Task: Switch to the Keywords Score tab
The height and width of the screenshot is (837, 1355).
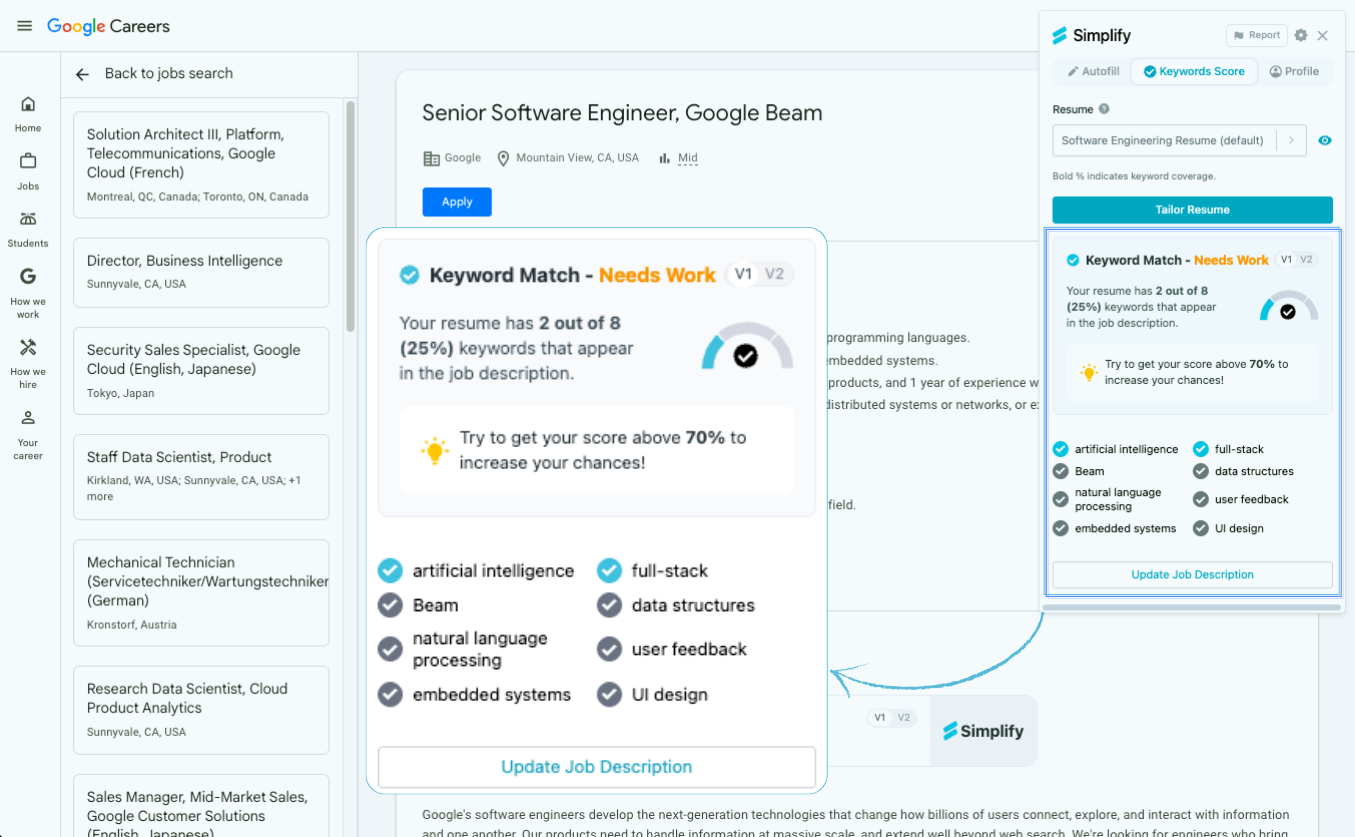Action: click(1194, 72)
